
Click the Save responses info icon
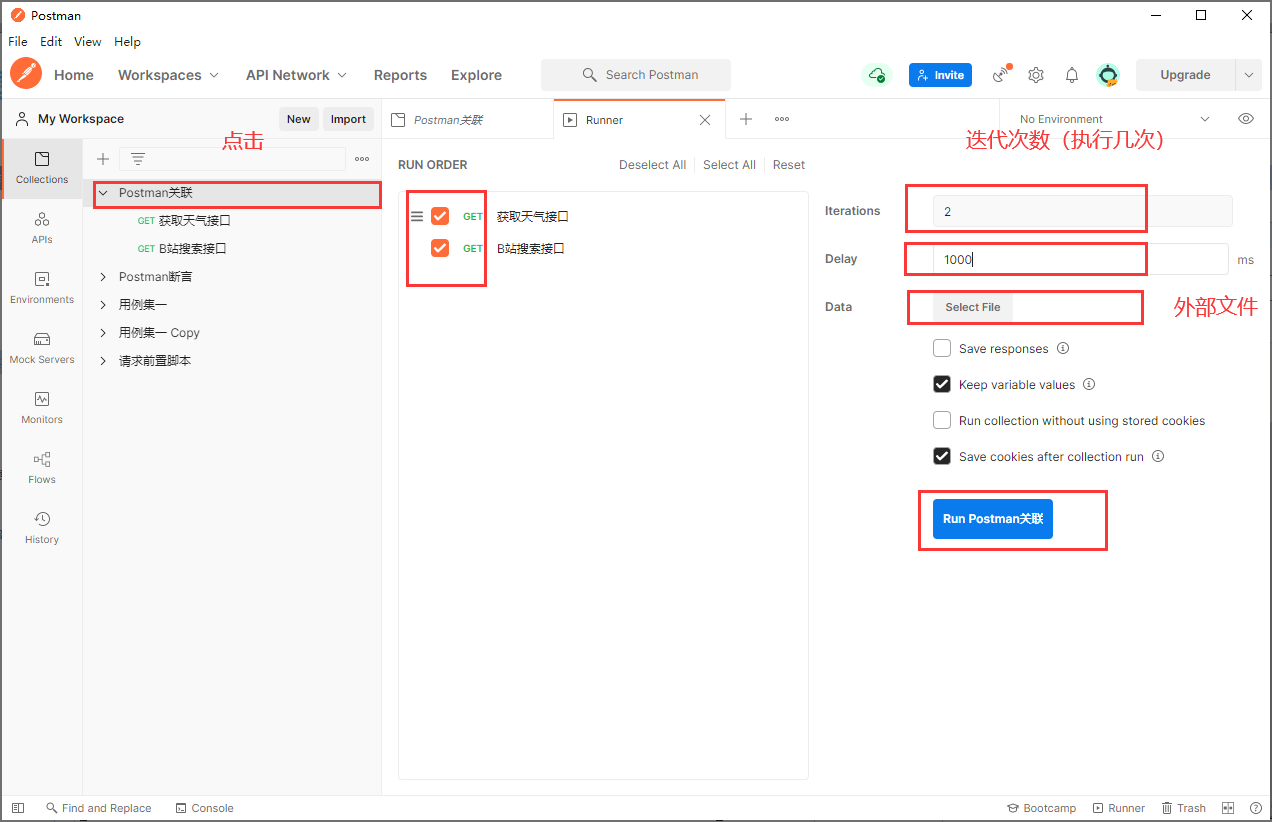point(1063,349)
